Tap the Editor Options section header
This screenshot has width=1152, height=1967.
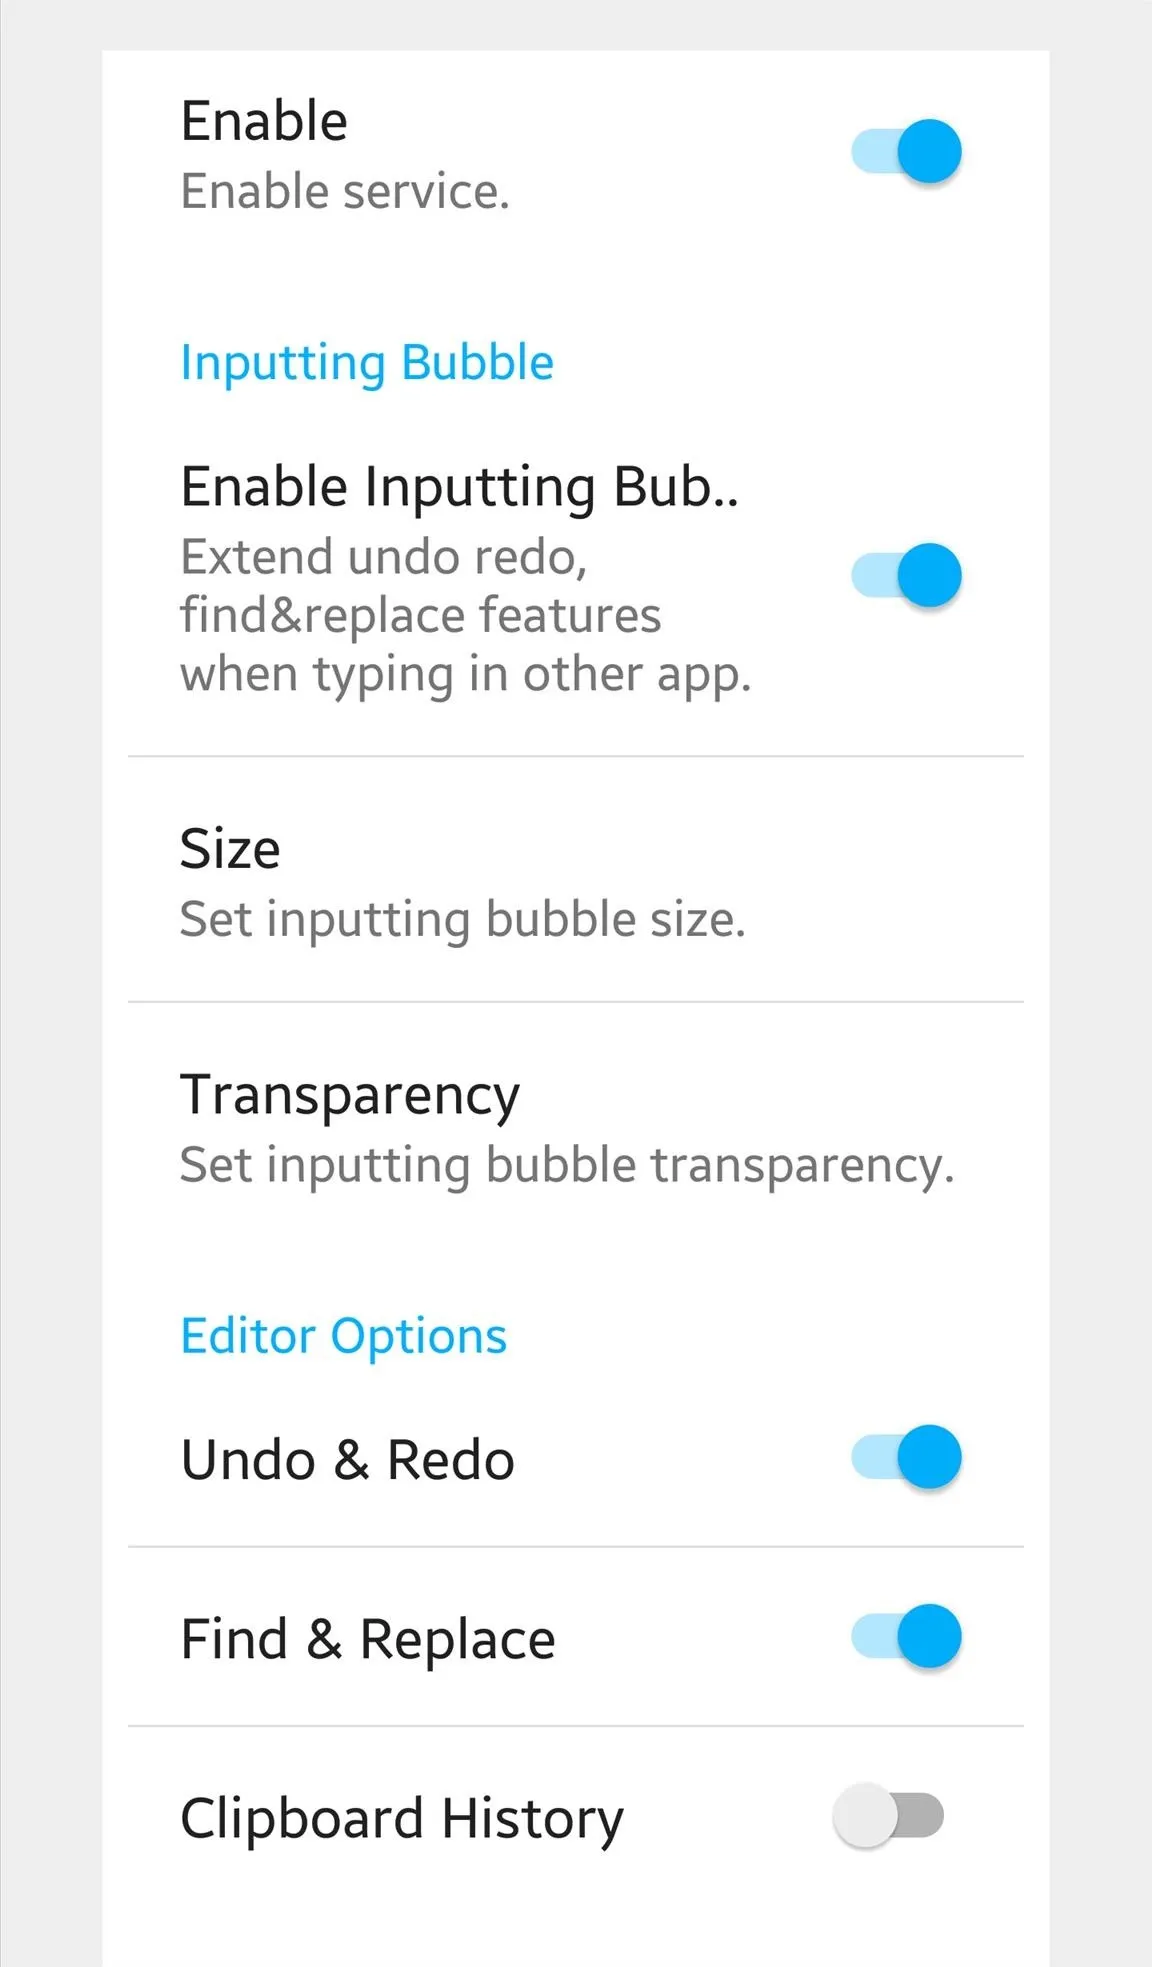[344, 1336]
